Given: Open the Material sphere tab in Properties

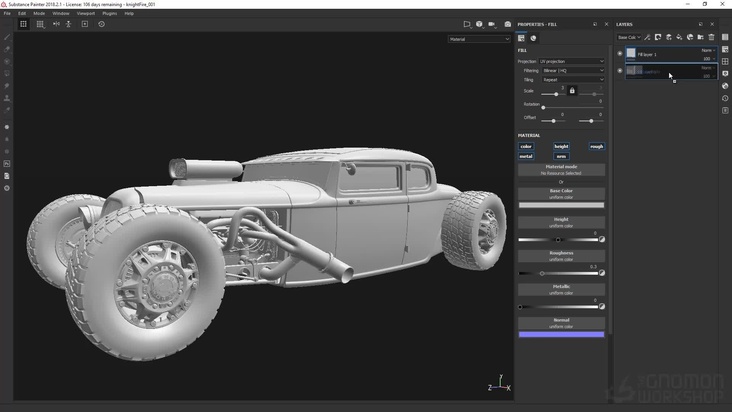Looking at the screenshot, I should [x=533, y=38].
